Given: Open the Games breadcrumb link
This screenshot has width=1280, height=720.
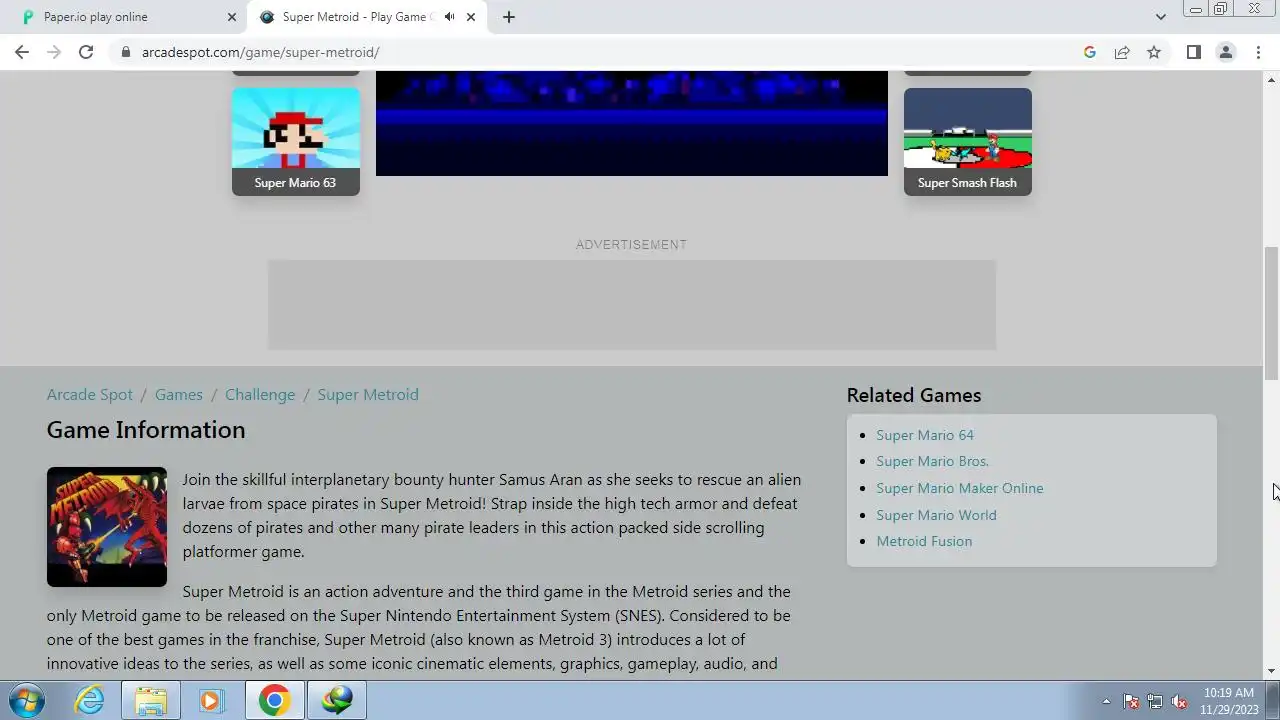Looking at the screenshot, I should tap(179, 395).
